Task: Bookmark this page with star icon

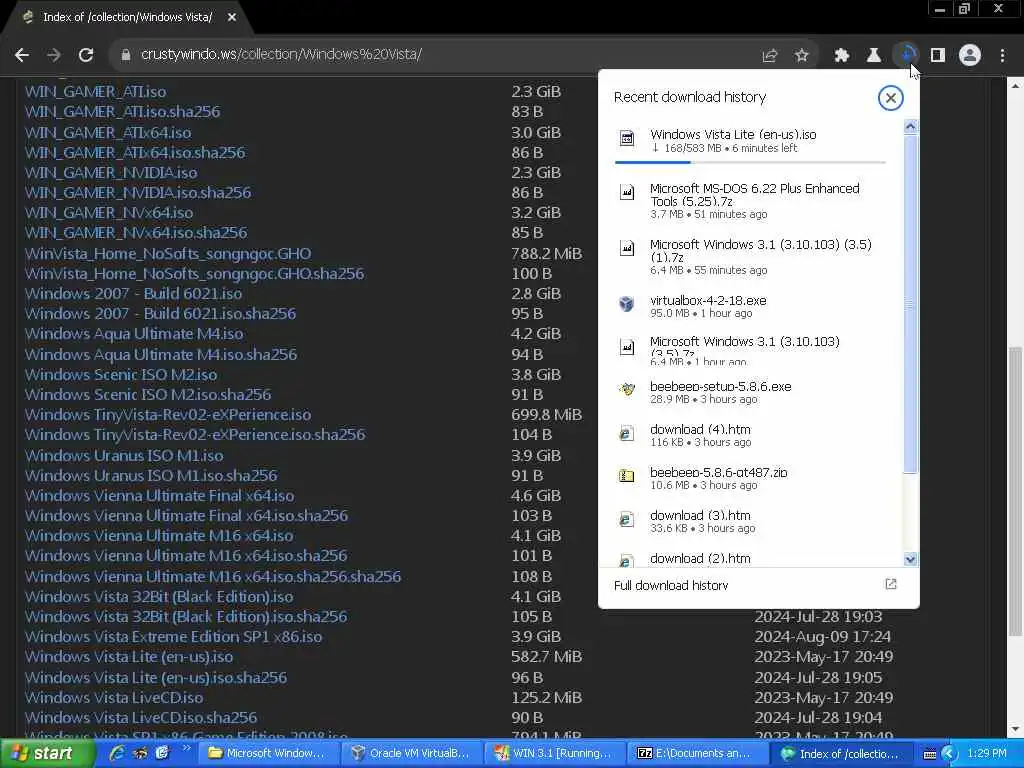Action: point(802,56)
